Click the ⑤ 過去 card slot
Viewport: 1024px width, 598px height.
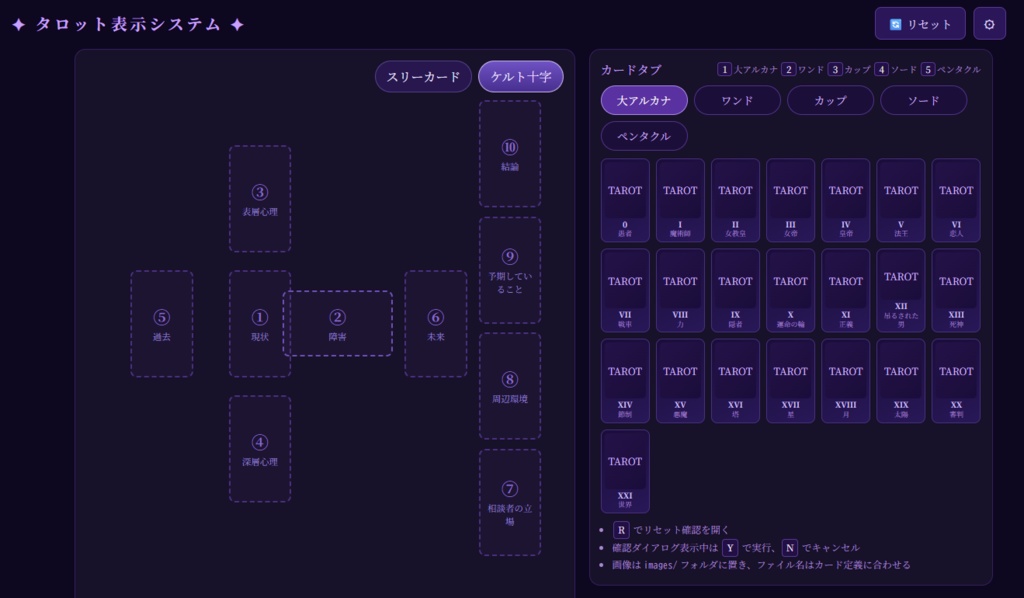[x=161, y=323]
